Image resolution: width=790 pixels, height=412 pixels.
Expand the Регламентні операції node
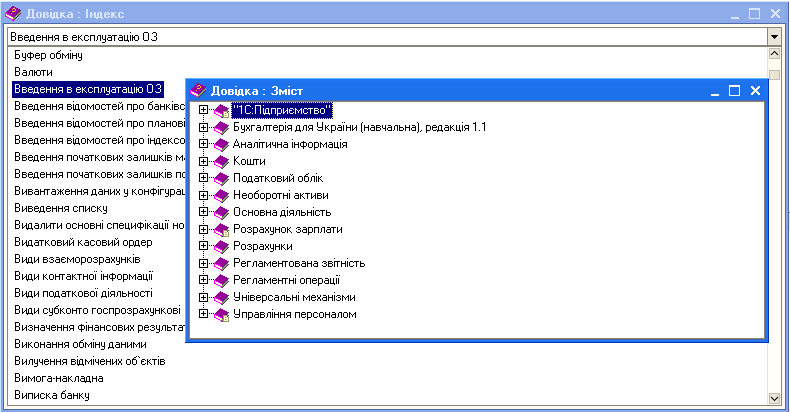point(203,280)
